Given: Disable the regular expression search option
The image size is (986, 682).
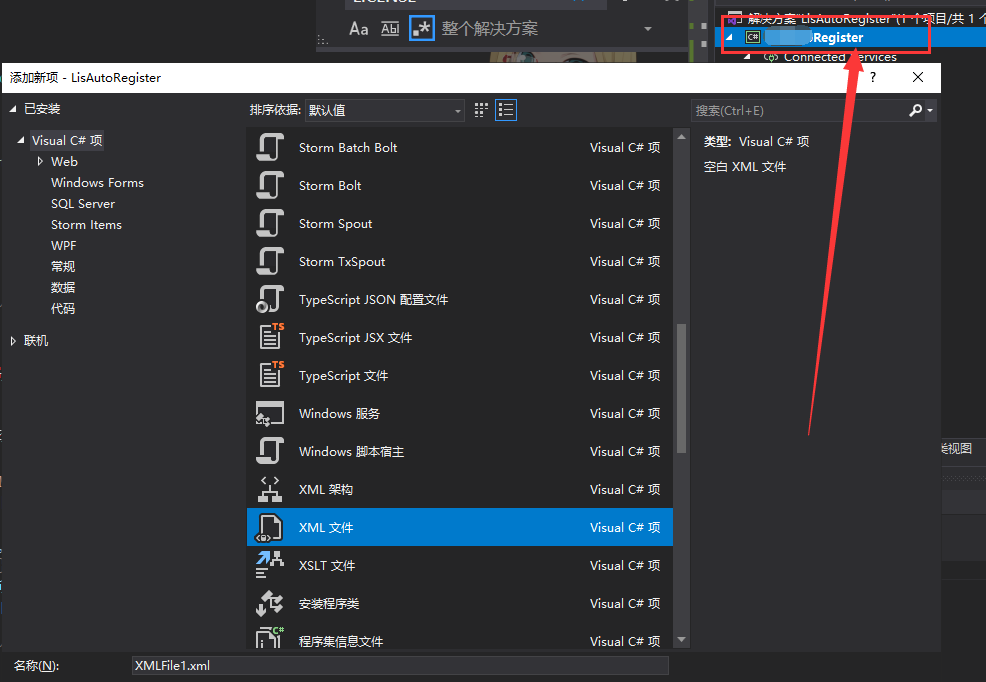Looking at the screenshot, I should click(x=420, y=28).
